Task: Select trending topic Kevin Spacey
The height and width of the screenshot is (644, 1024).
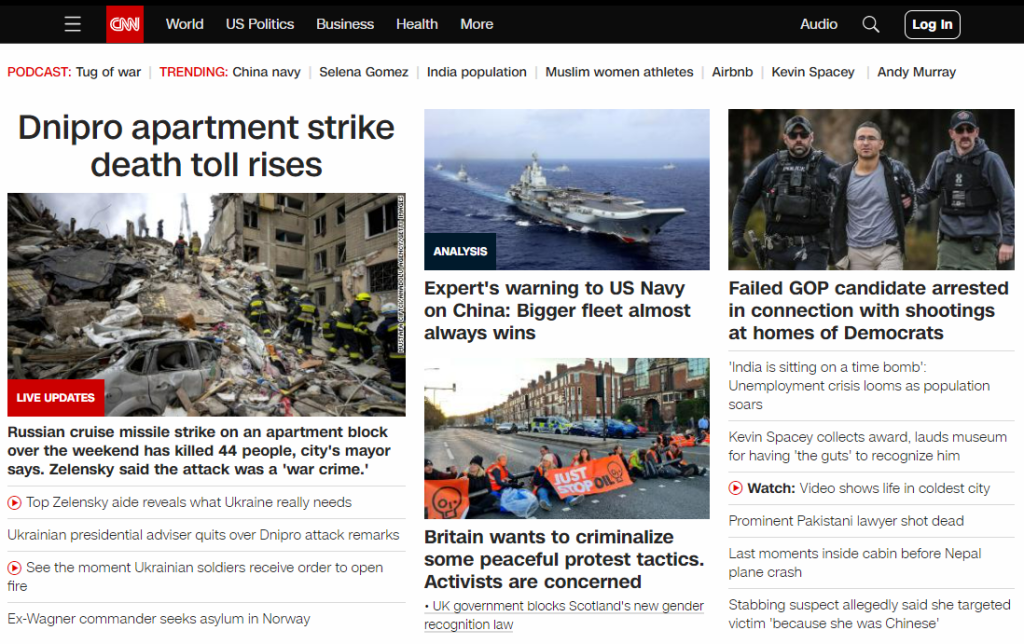Action: tap(813, 72)
